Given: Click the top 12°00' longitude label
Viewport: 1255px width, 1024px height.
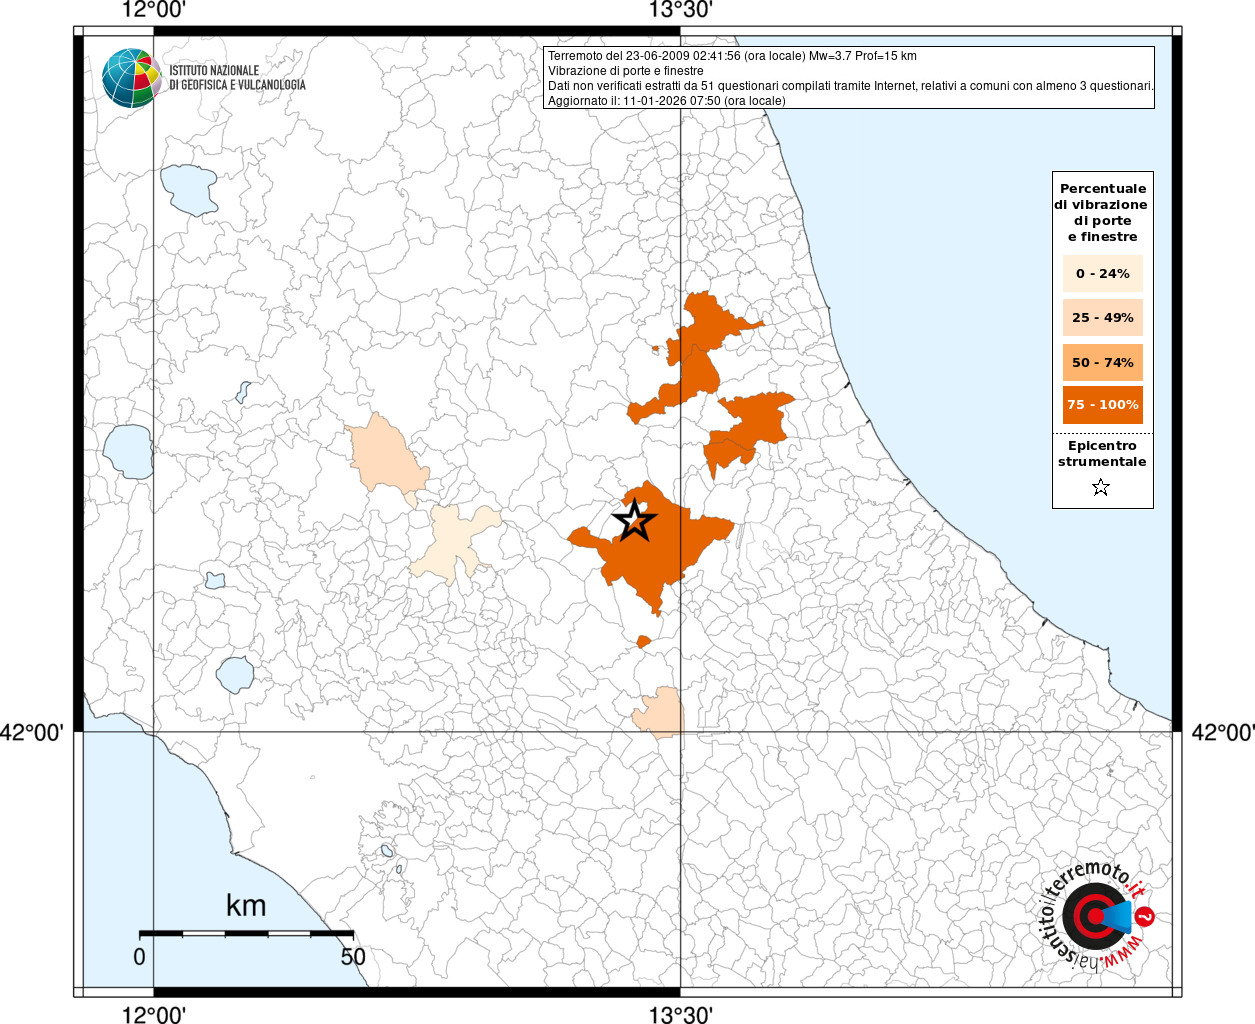Looking at the screenshot, I should pos(153,10).
